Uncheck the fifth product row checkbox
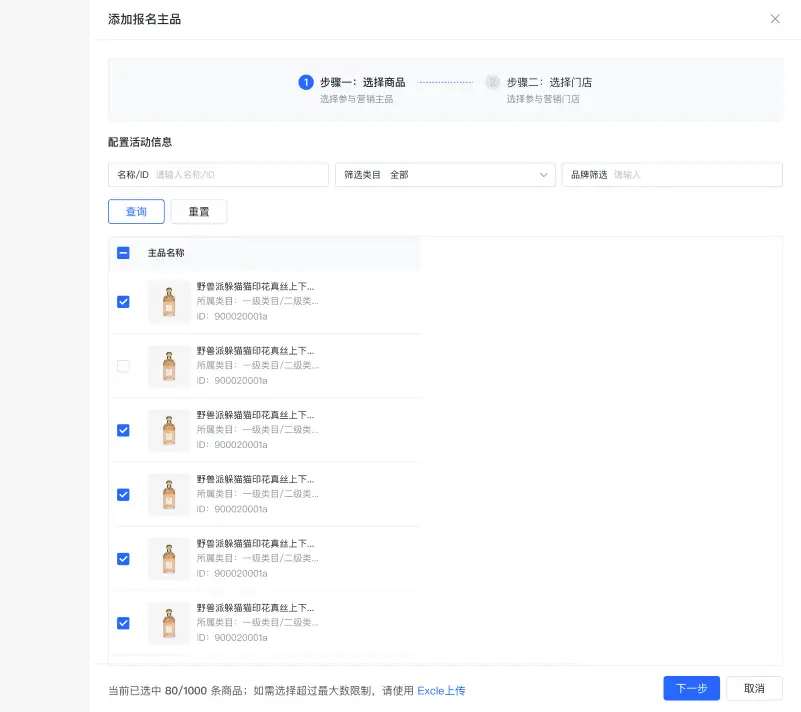801x712 pixels. tap(123, 559)
